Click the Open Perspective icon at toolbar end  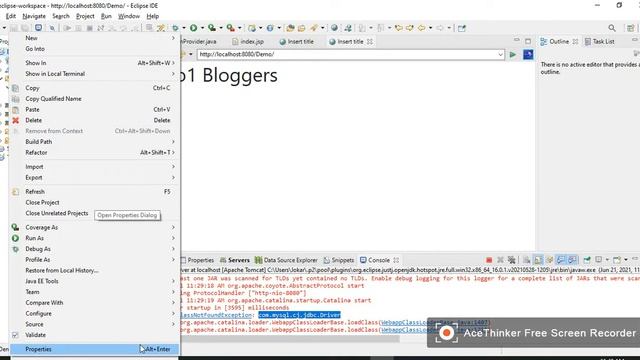pos(631,28)
